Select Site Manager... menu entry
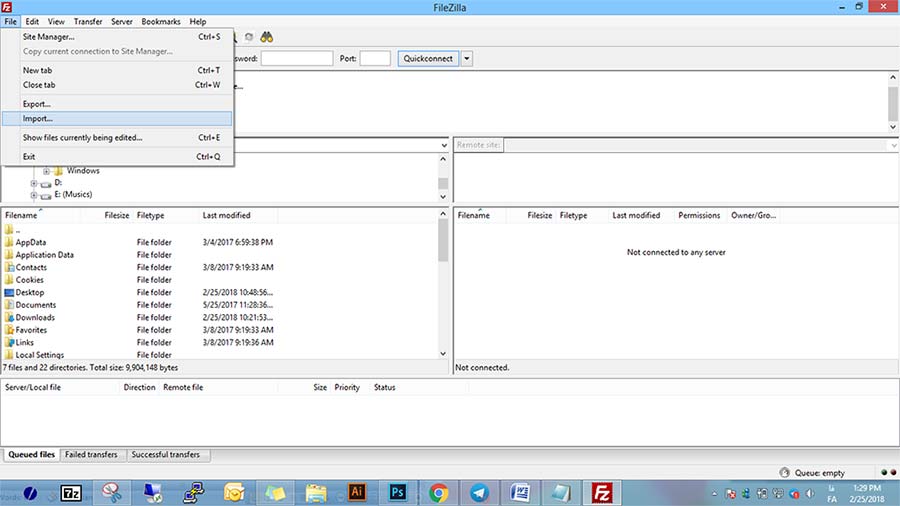 (117, 37)
